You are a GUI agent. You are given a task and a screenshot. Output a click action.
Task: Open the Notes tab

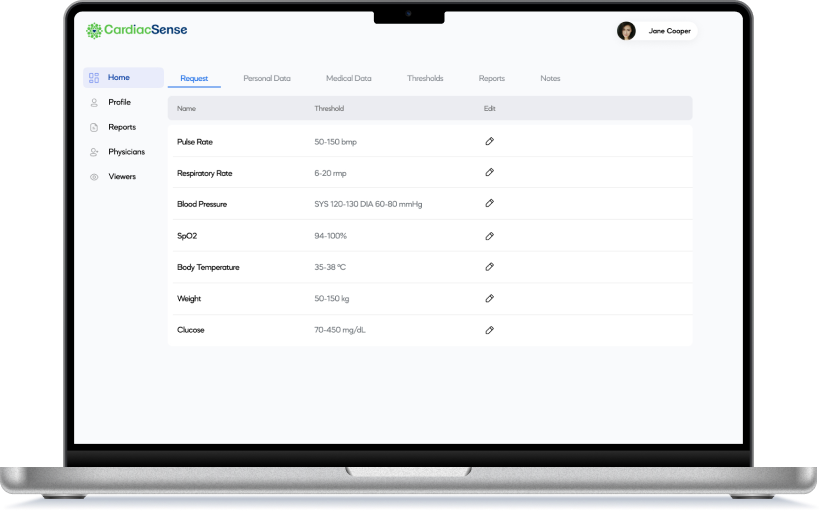click(x=550, y=78)
